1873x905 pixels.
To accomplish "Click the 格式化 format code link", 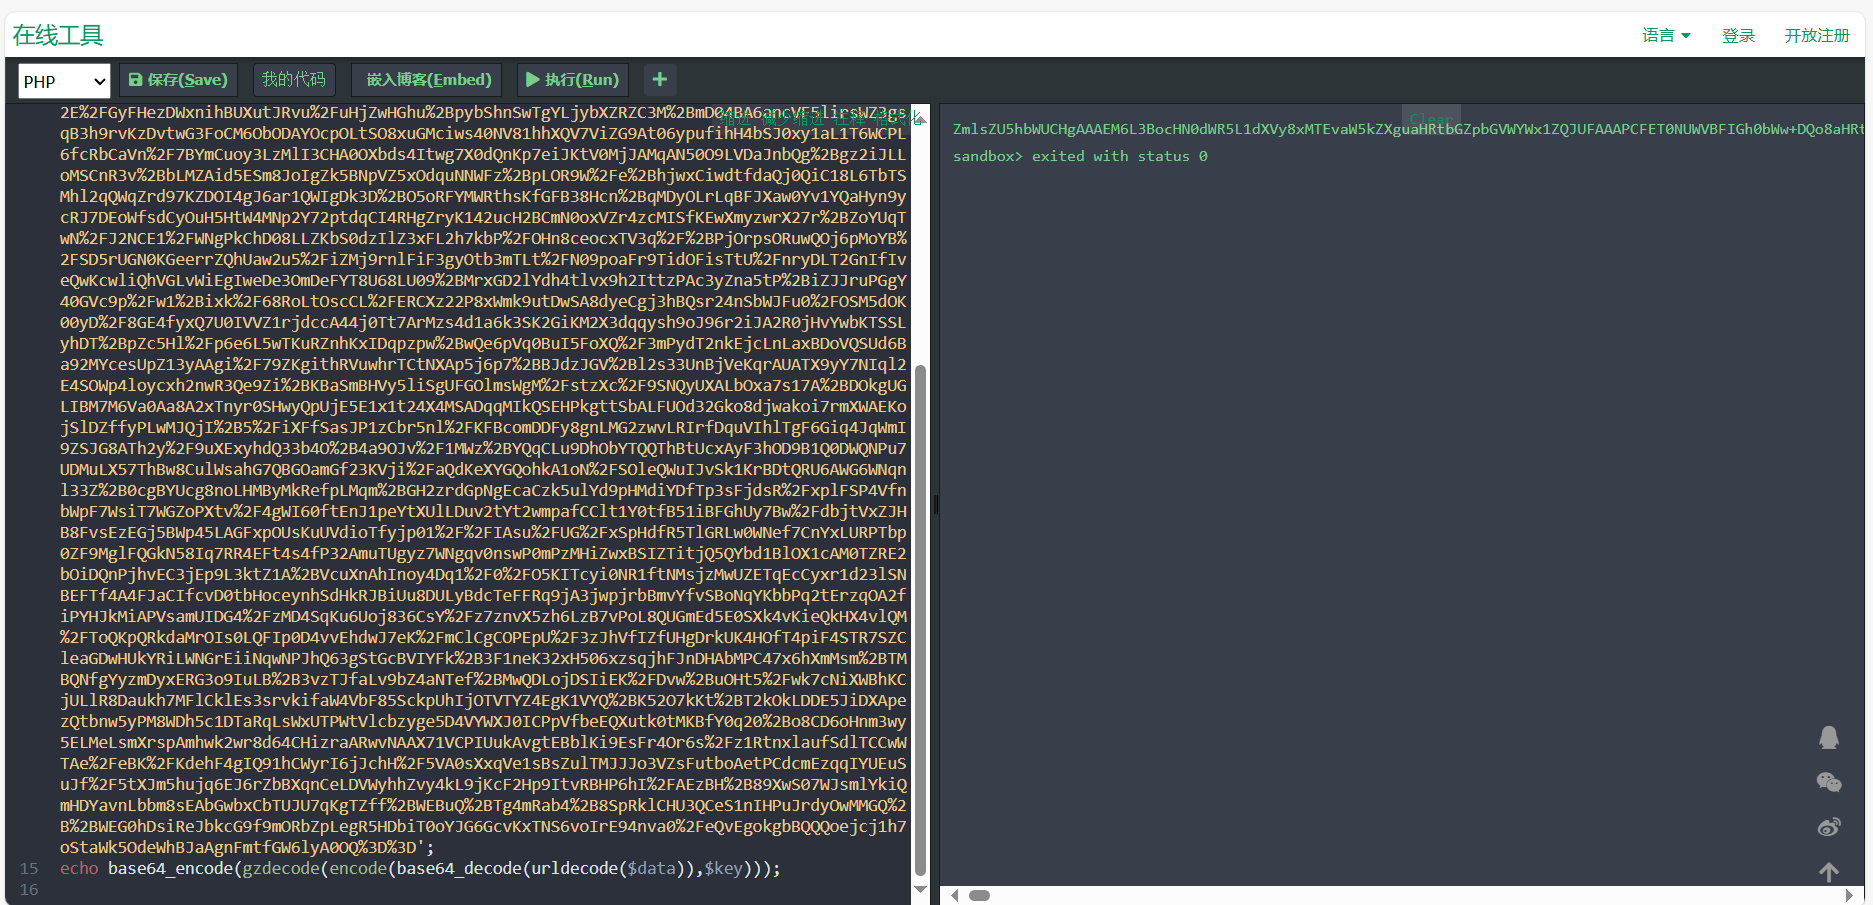I will [897, 119].
